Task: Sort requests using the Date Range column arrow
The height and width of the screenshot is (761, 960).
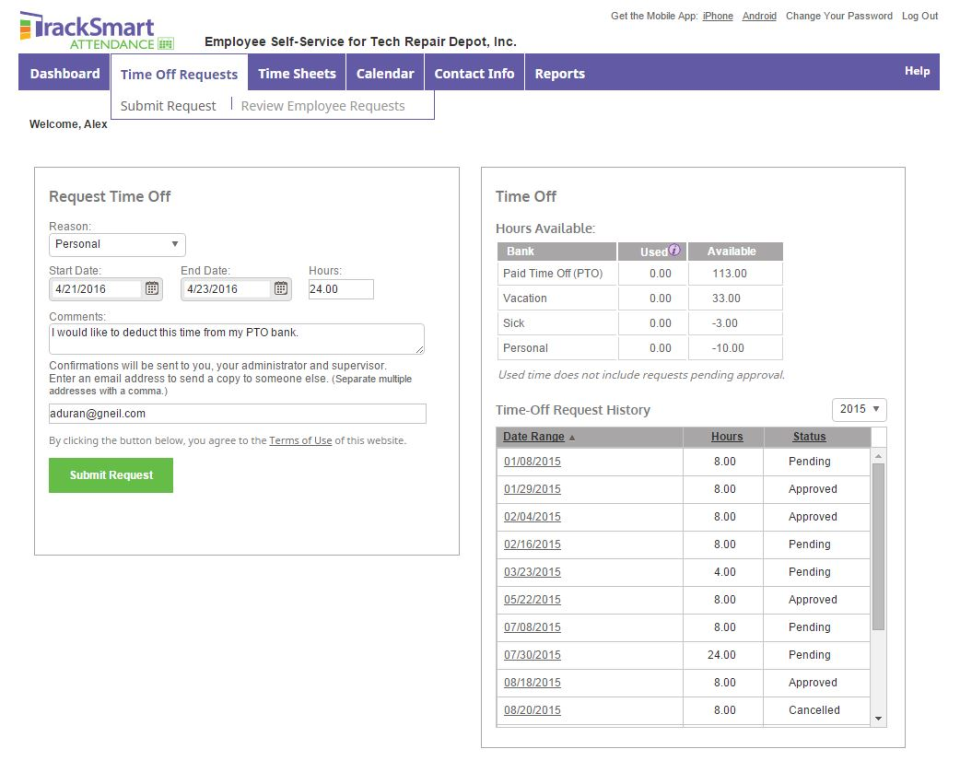Action: 574,435
